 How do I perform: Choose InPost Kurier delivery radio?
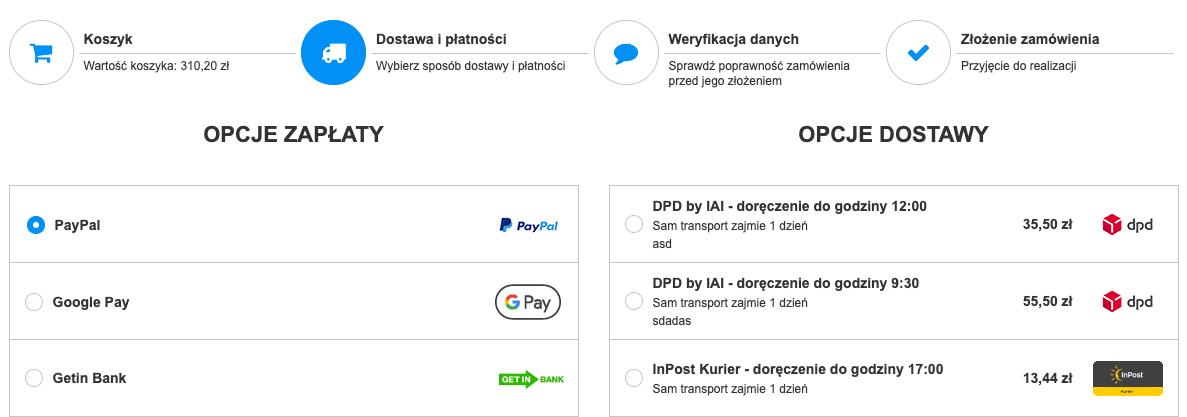[x=634, y=378]
